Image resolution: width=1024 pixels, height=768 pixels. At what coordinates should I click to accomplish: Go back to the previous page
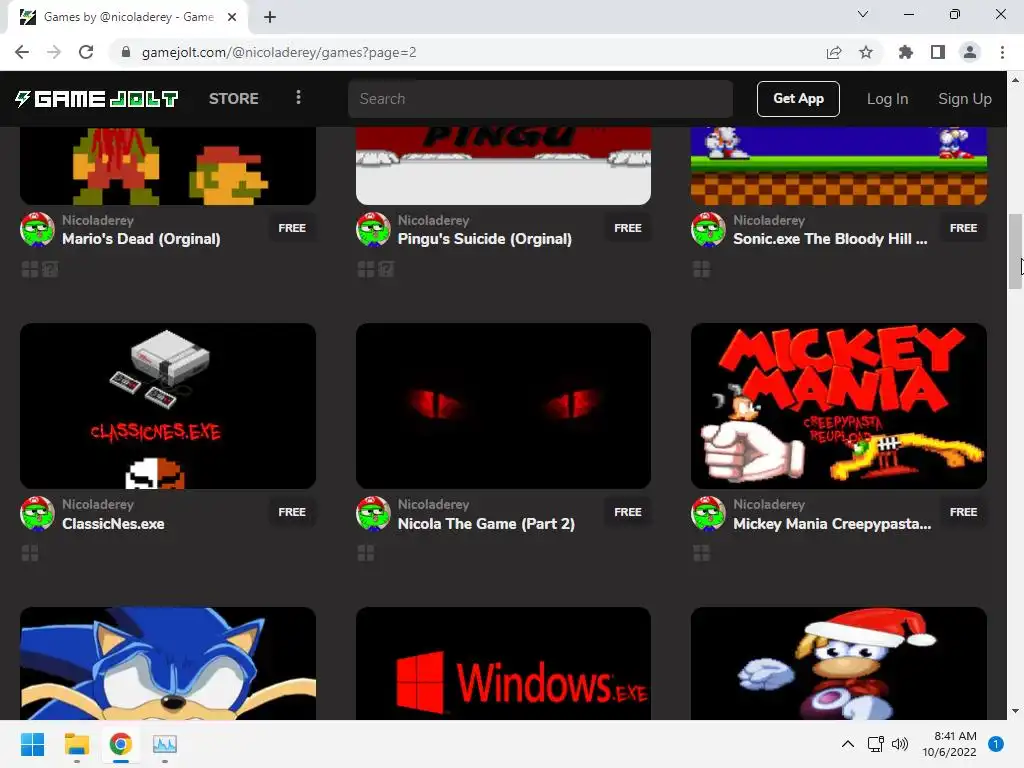point(22,52)
